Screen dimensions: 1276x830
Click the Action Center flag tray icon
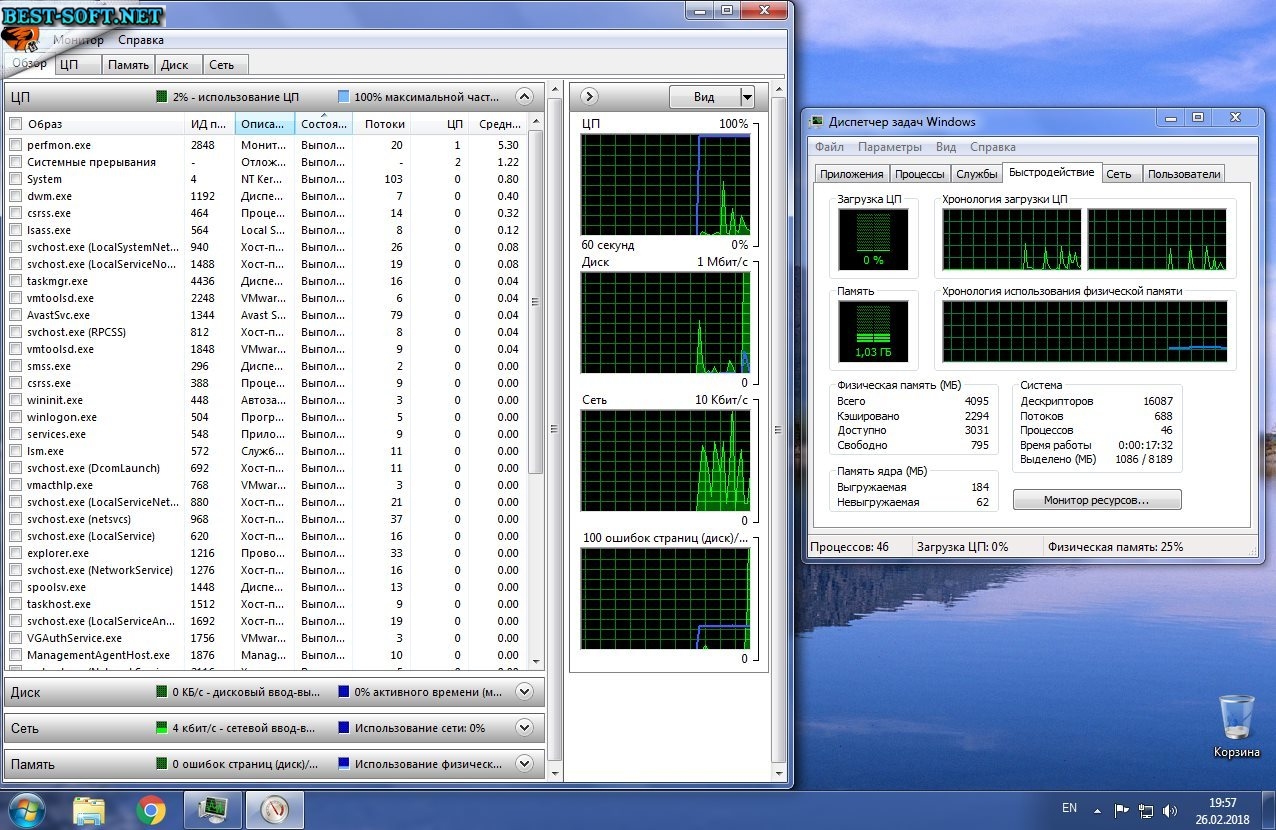coord(1121,809)
